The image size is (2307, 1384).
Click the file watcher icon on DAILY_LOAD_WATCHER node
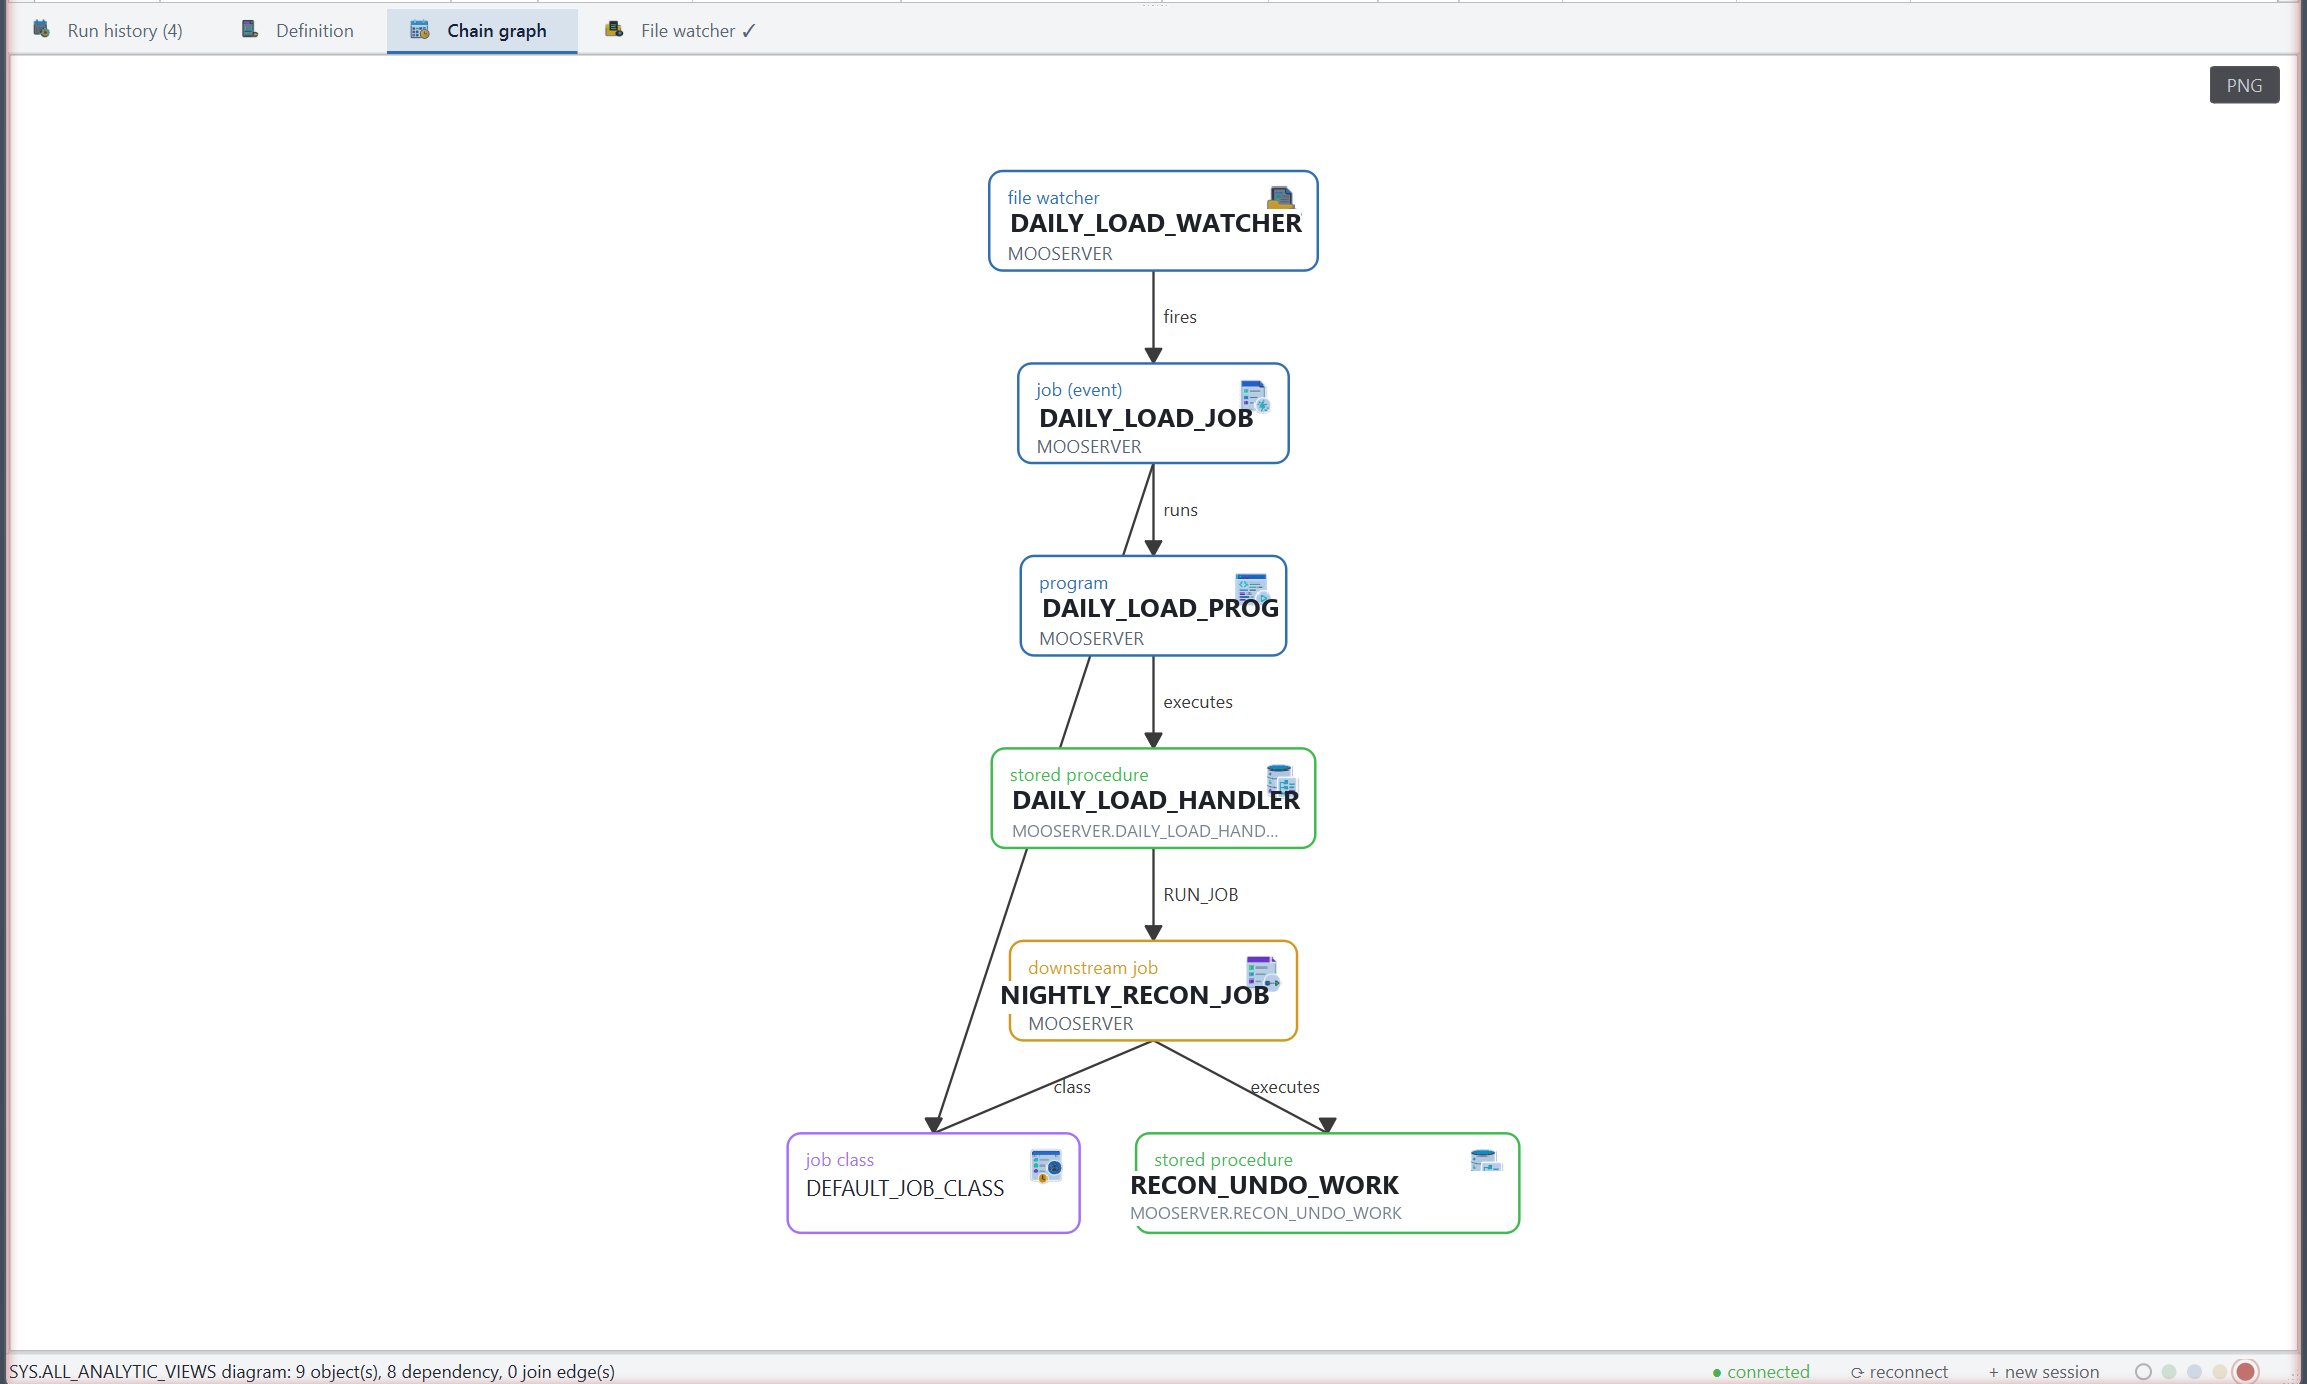1280,197
